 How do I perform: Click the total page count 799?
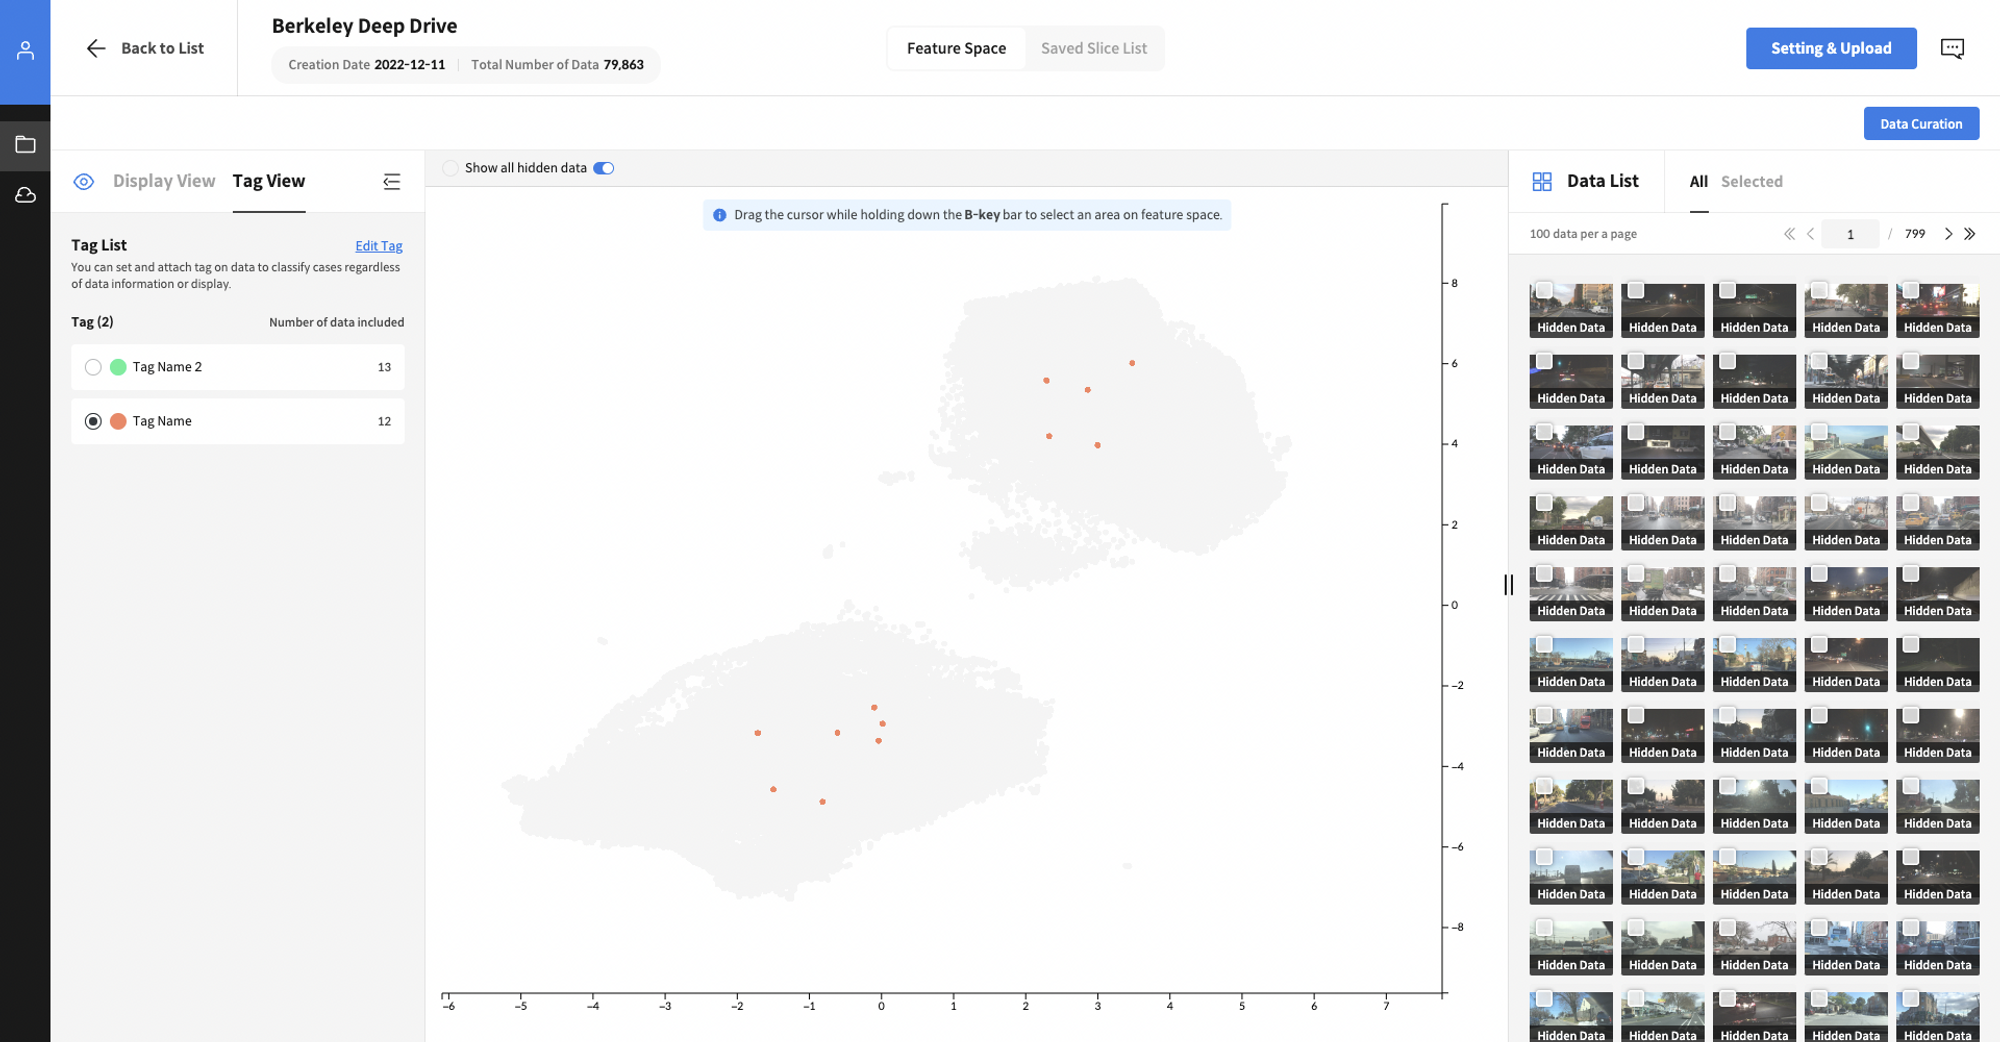(1915, 234)
